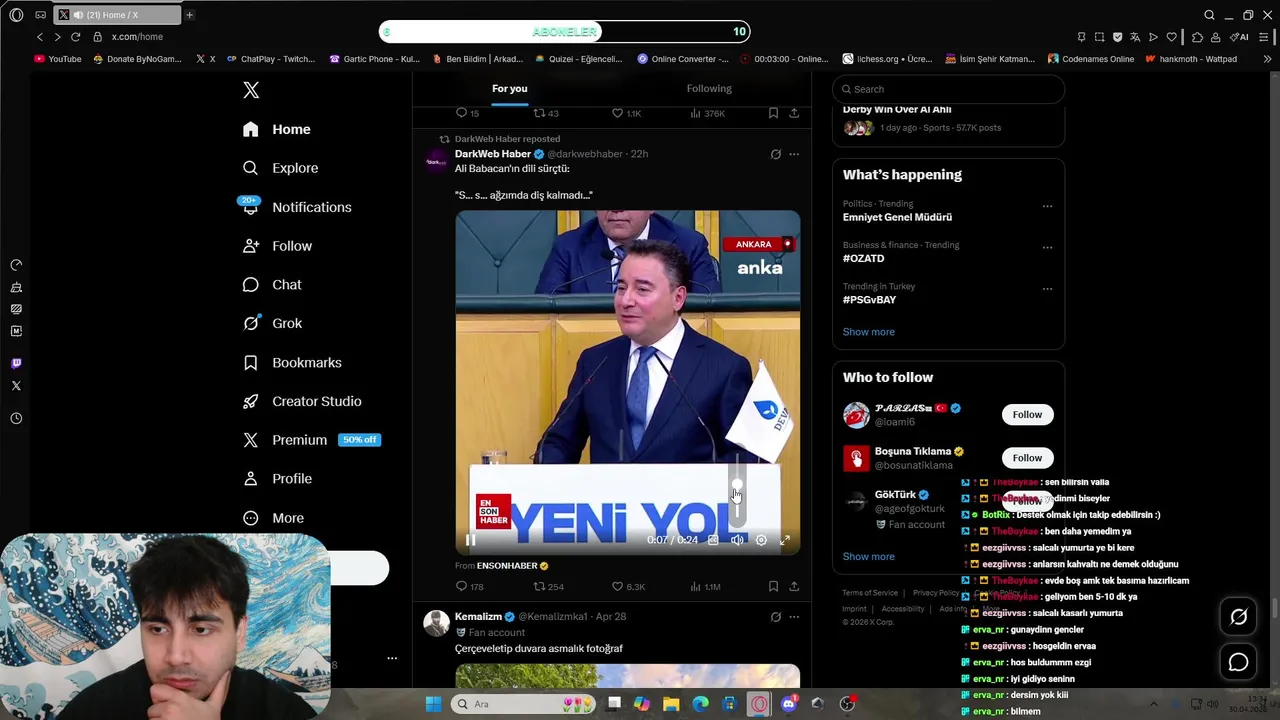Viewport: 1280px width, 720px height.
Task: Pause the Ali Babacan video
Action: click(470, 540)
